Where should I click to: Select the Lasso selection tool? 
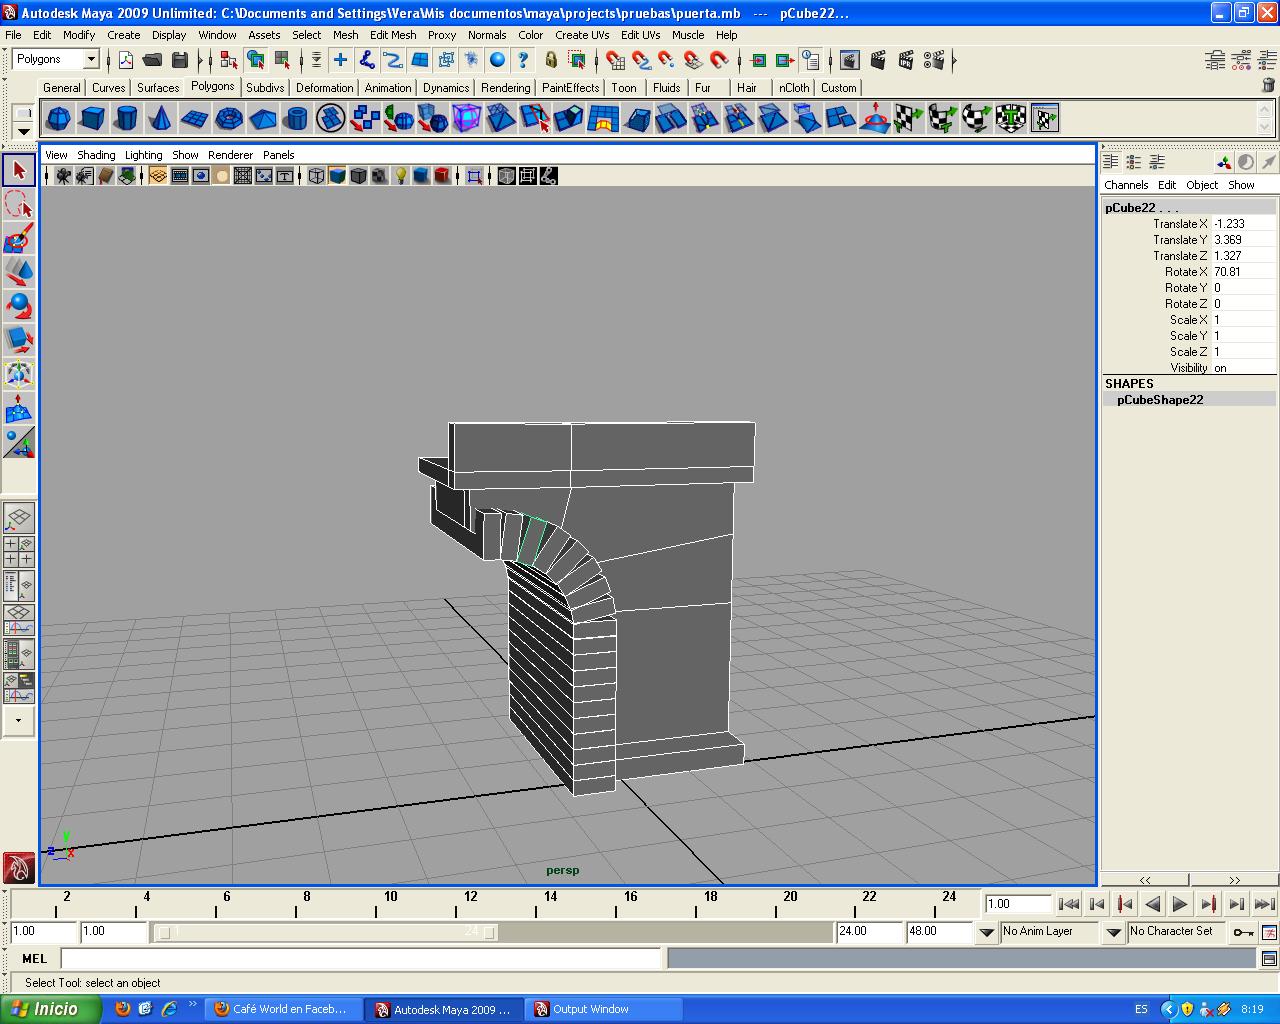pyautogui.click(x=18, y=204)
